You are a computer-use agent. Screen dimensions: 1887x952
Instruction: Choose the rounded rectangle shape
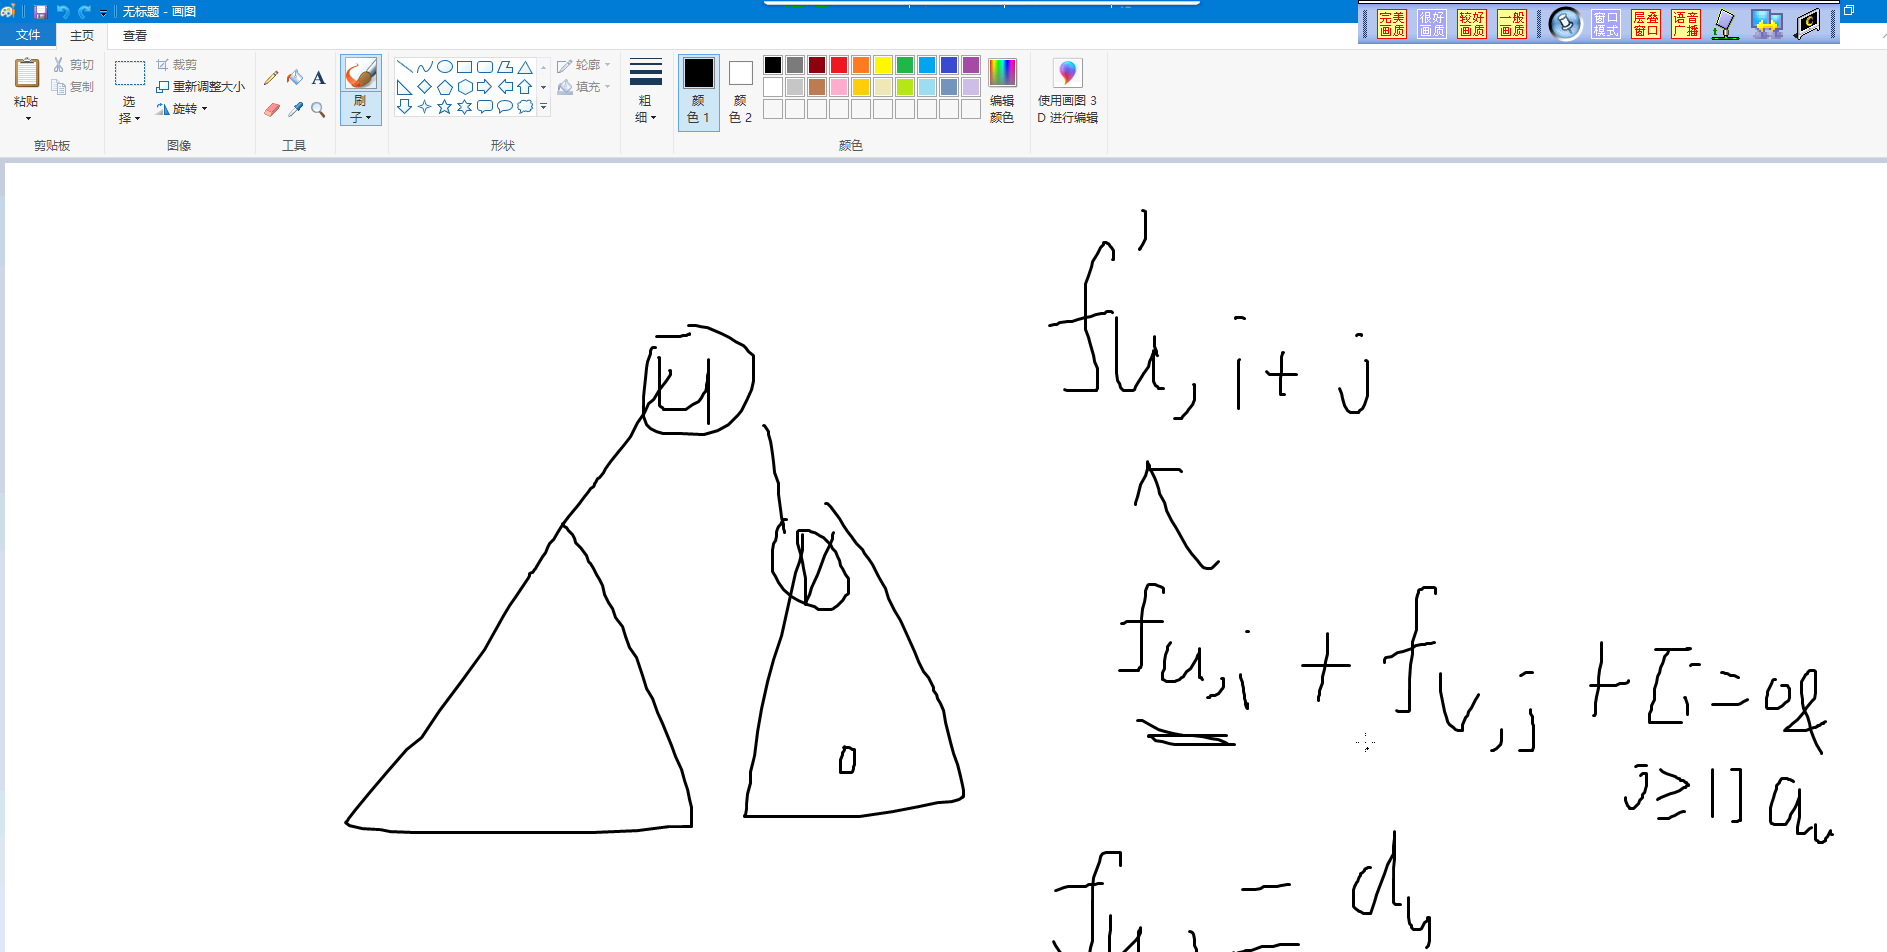click(x=485, y=67)
